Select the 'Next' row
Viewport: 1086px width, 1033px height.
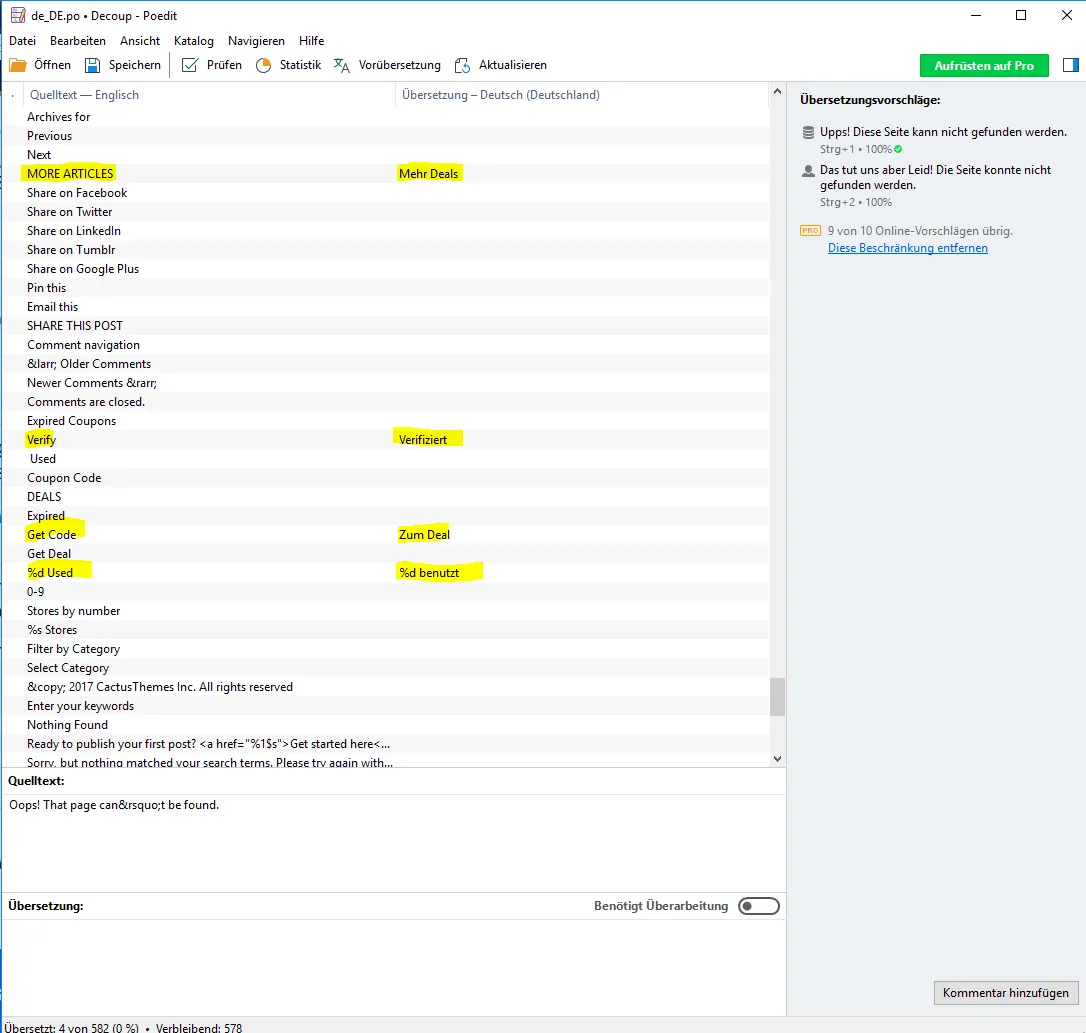386,154
